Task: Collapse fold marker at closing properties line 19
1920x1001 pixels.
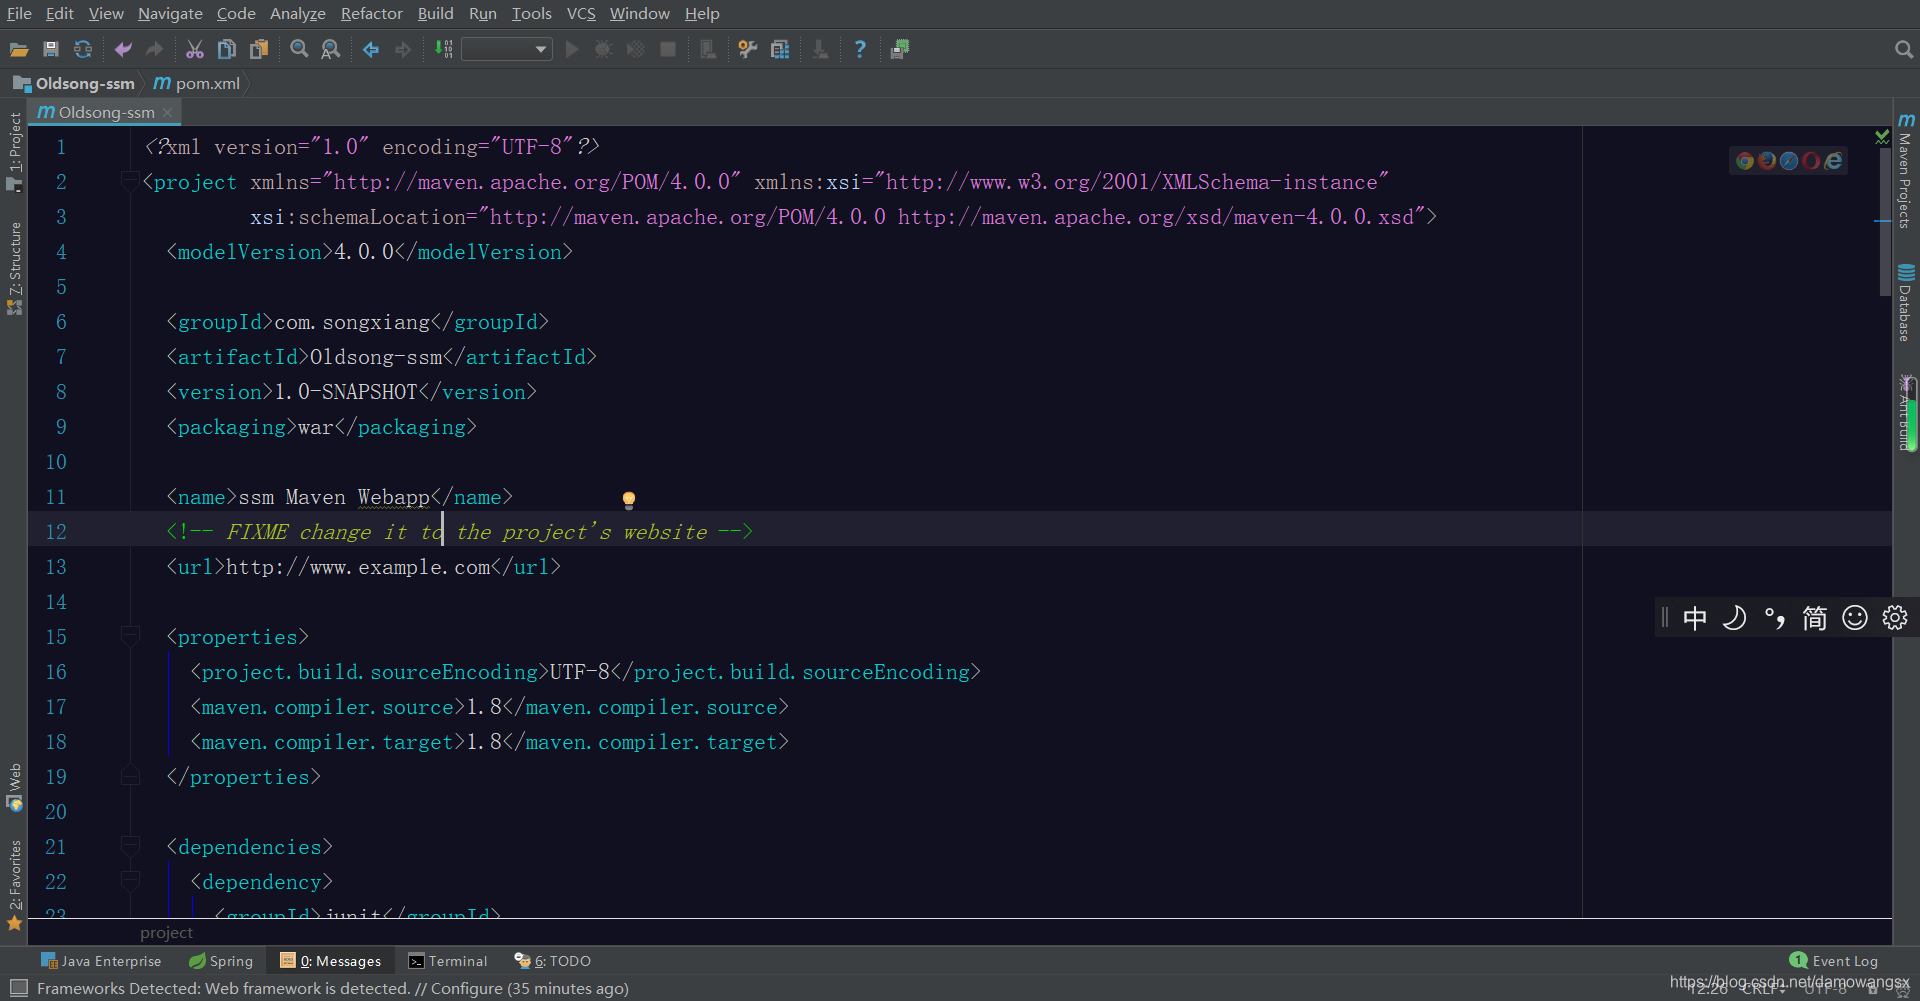Action: [x=129, y=776]
